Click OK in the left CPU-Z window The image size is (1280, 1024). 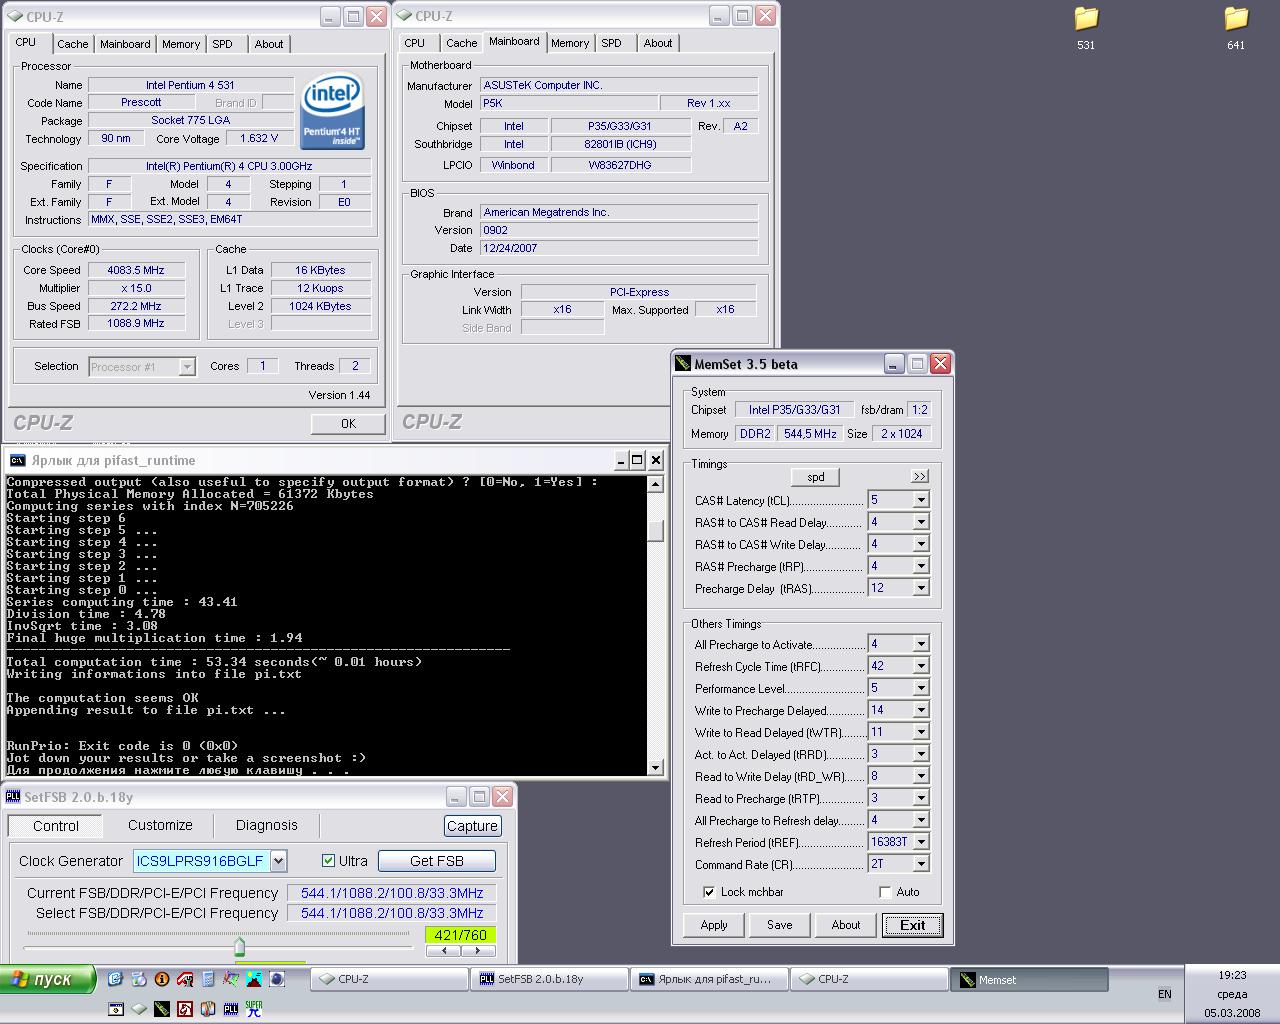pos(348,424)
